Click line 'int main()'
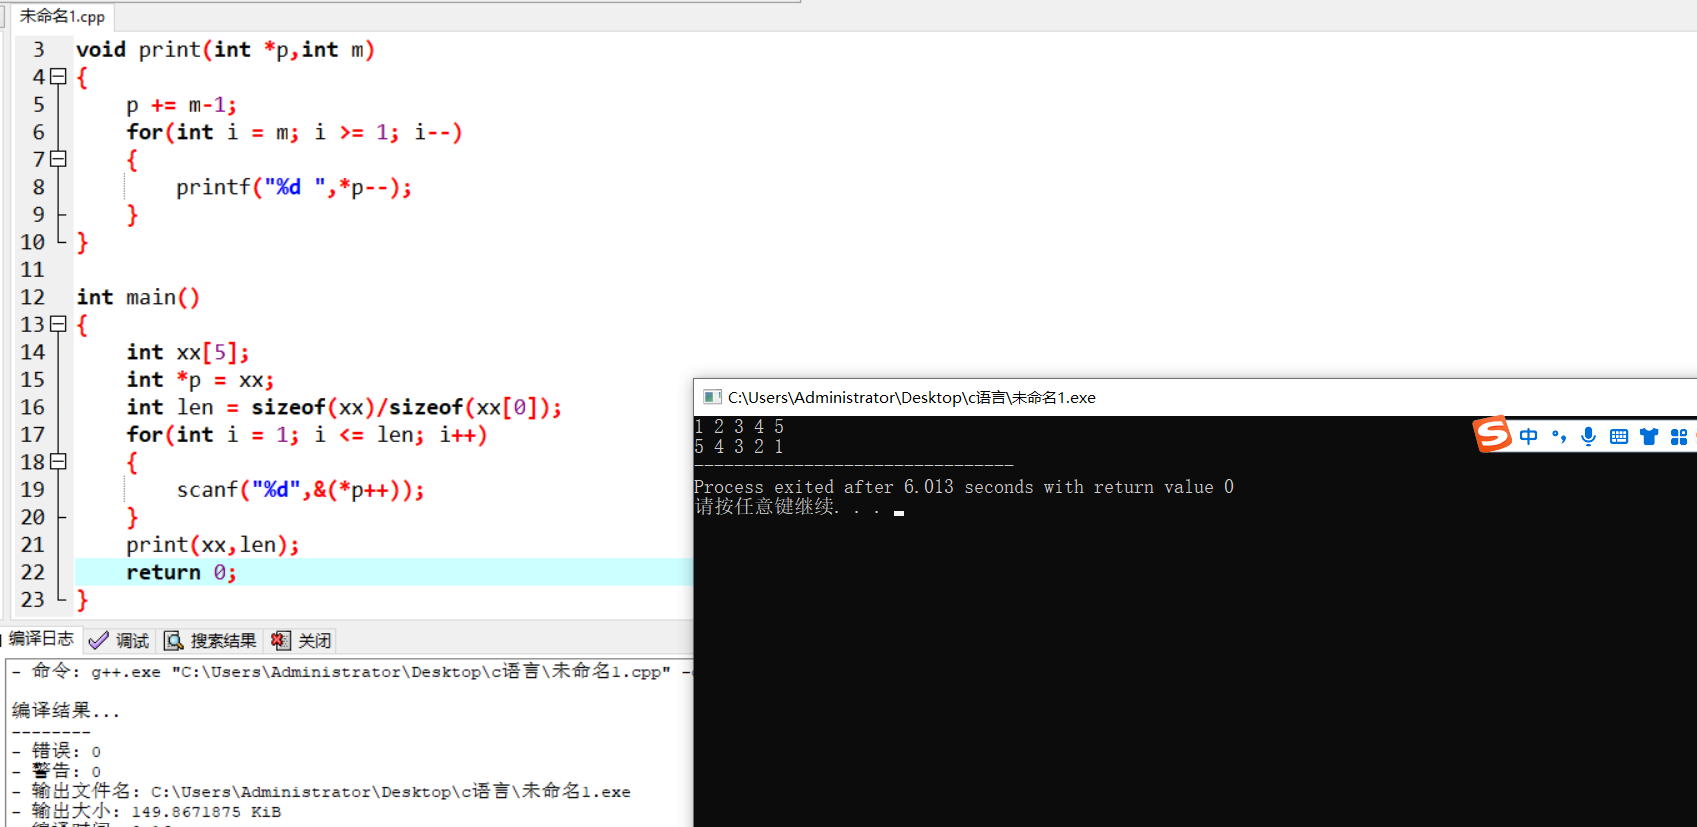Screen dimensions: 1697x827 pos(138,297)
